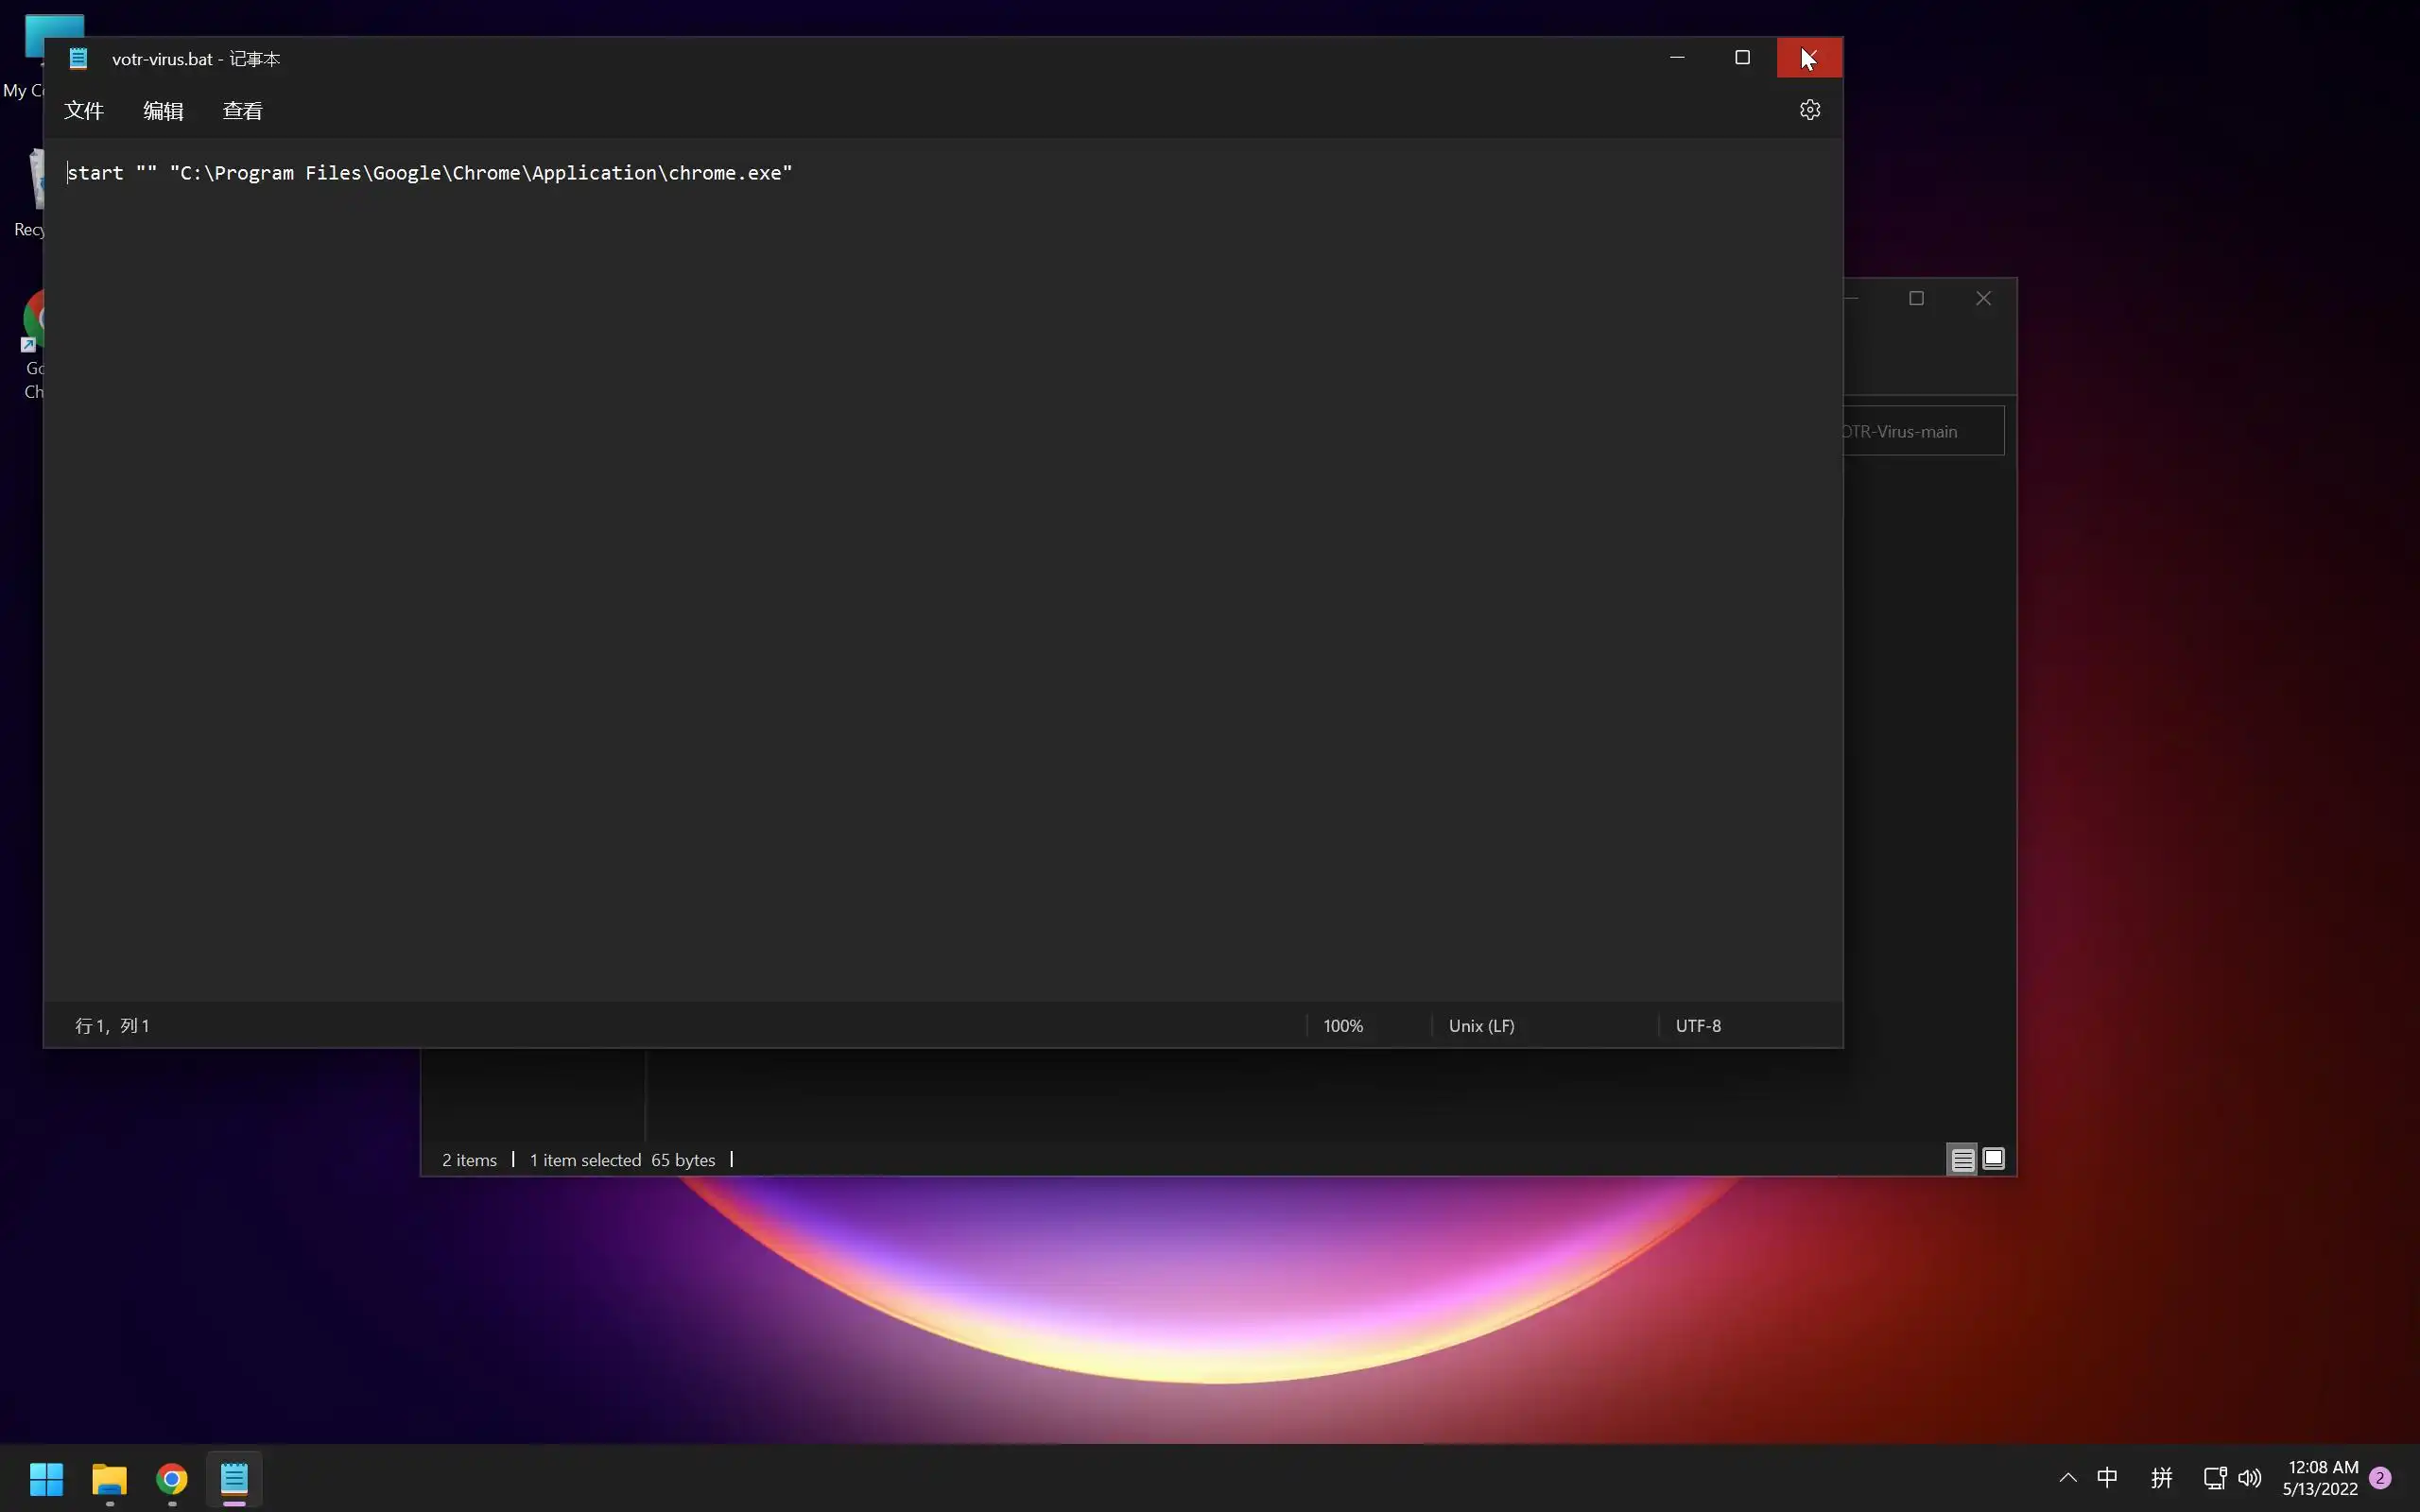Open the volume tray icon
The width and height of the screenshot is (2420, 1512).
[x=2250, y=1478]
